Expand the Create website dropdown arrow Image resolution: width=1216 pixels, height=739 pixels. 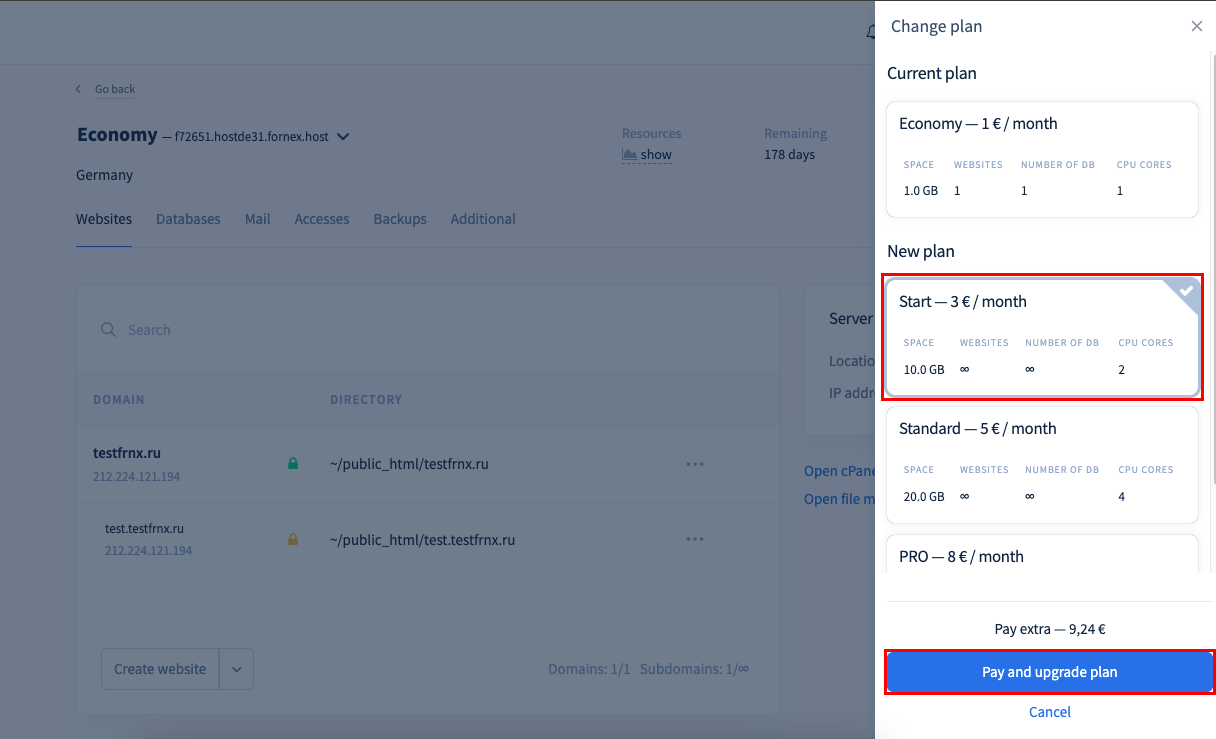coord(237,669)
